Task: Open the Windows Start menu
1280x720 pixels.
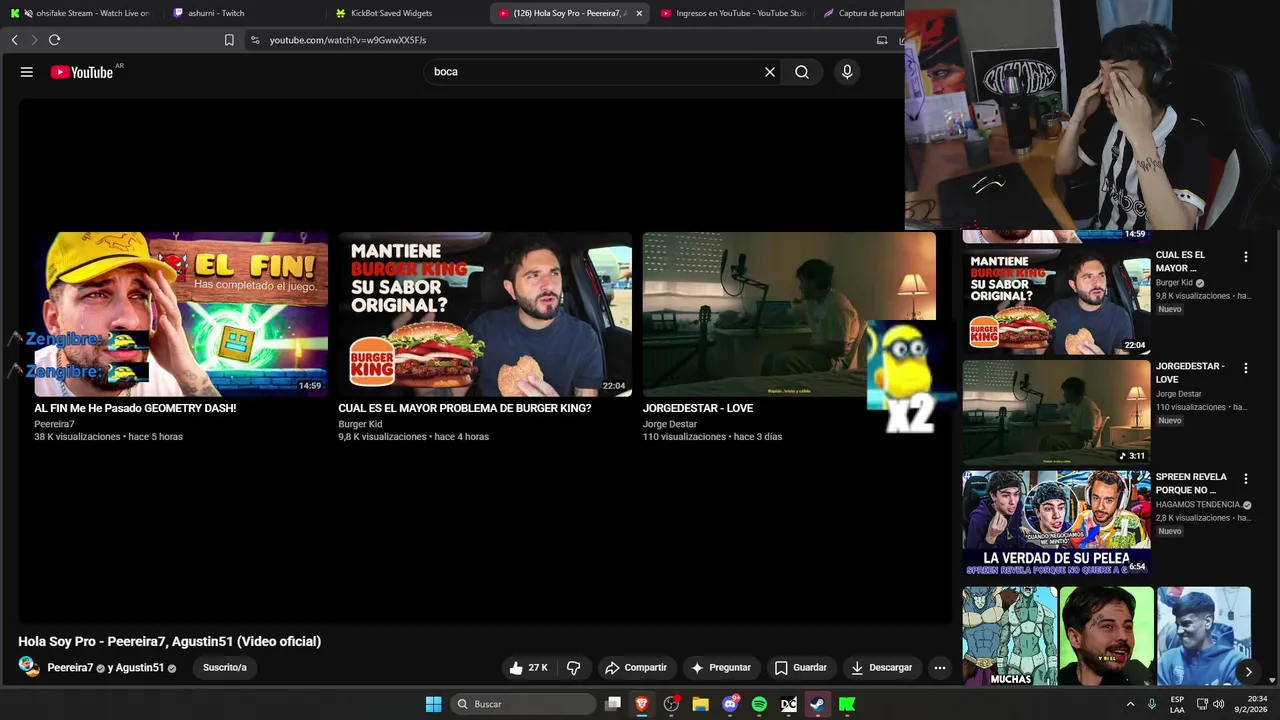Action: click(x=433, y=704)
